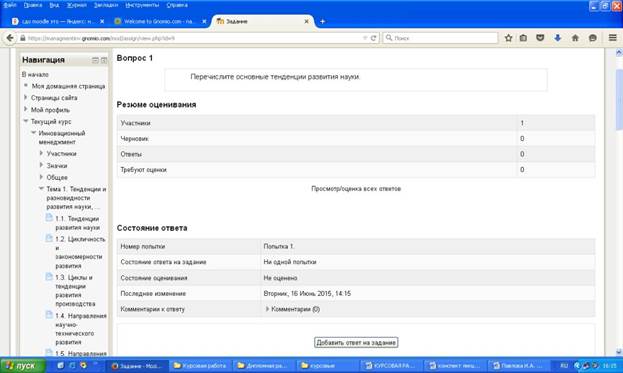Select the Не оценено grading status
Screen dimensions: 623x373
[x=280, y=278]
